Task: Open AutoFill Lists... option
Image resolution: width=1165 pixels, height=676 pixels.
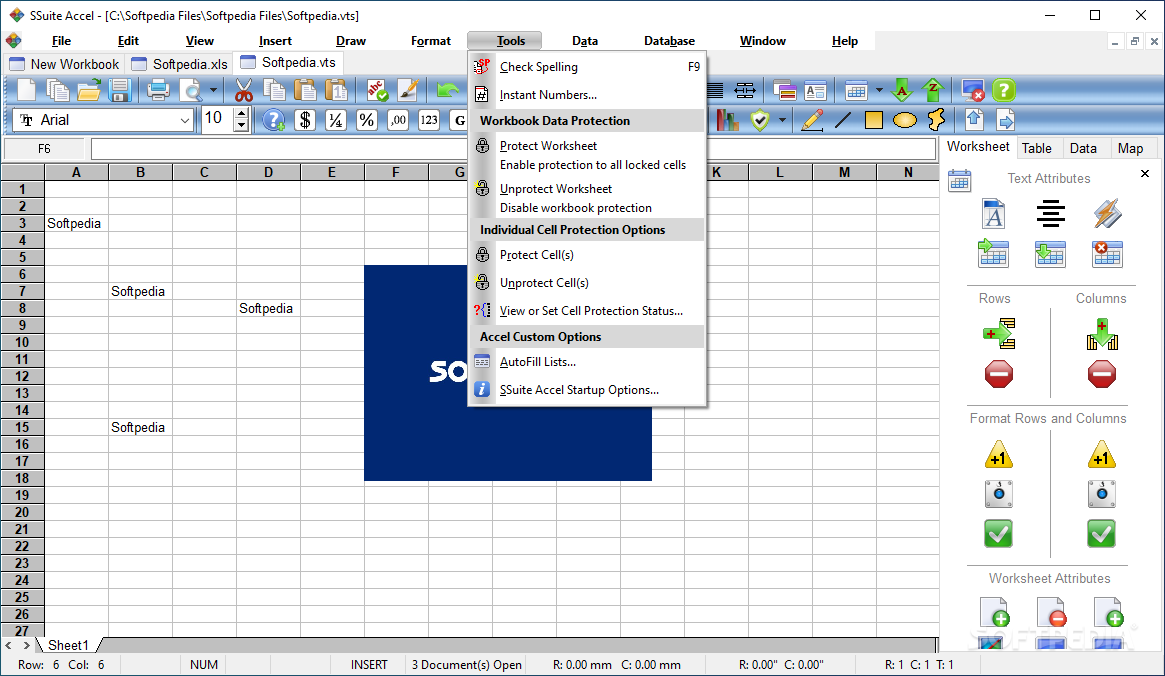Action: click(587, 362)
